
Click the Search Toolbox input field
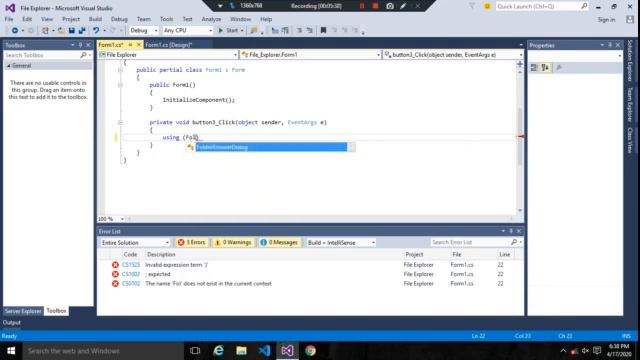(42, 55)
